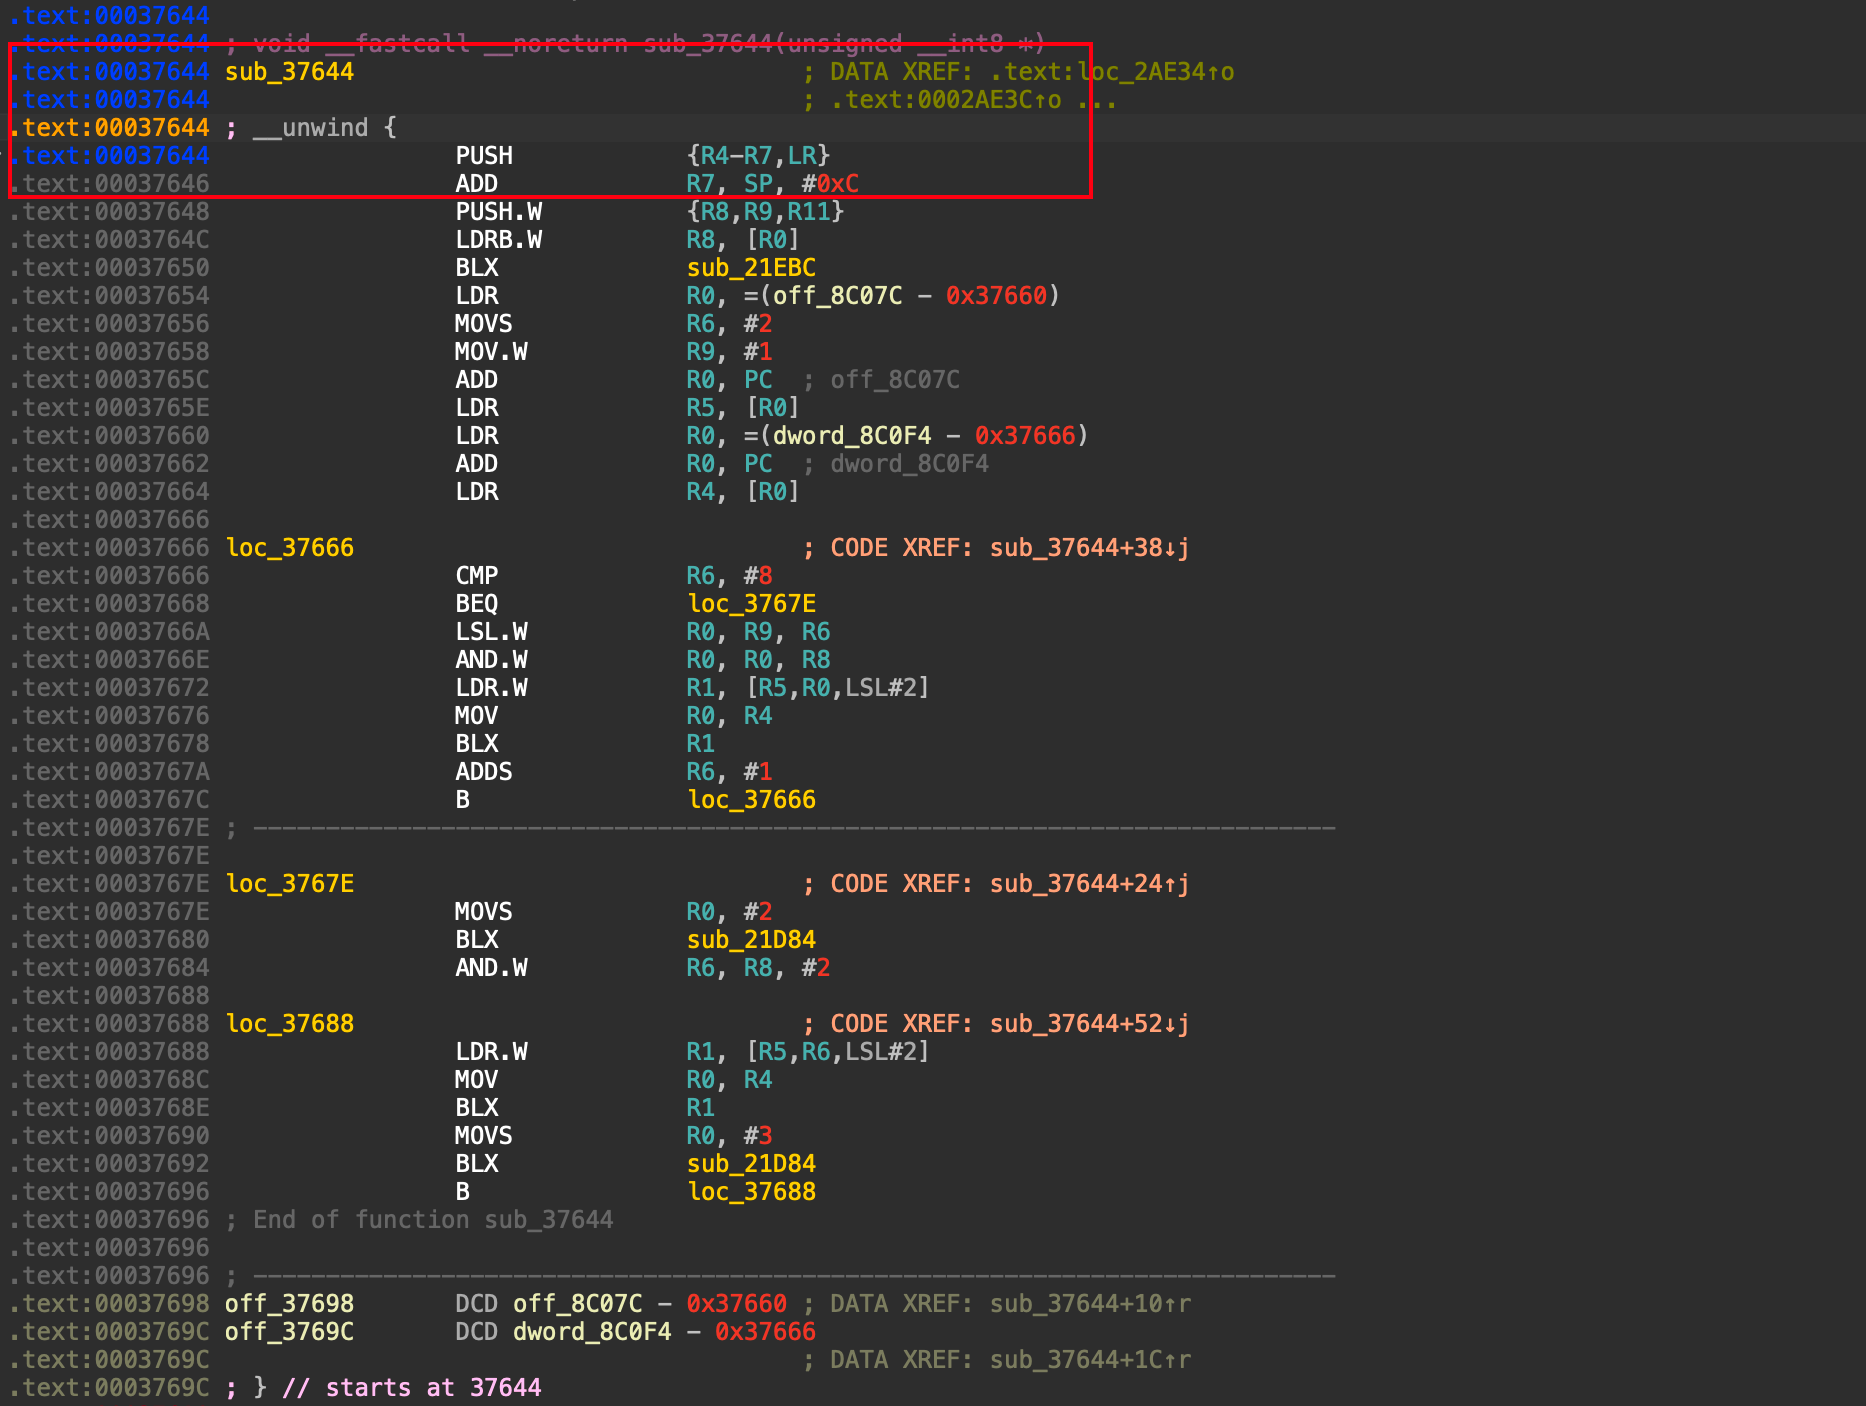Click the loc_37688 label definition
Screen dimensions: 1866x1406
(290, 1024)
